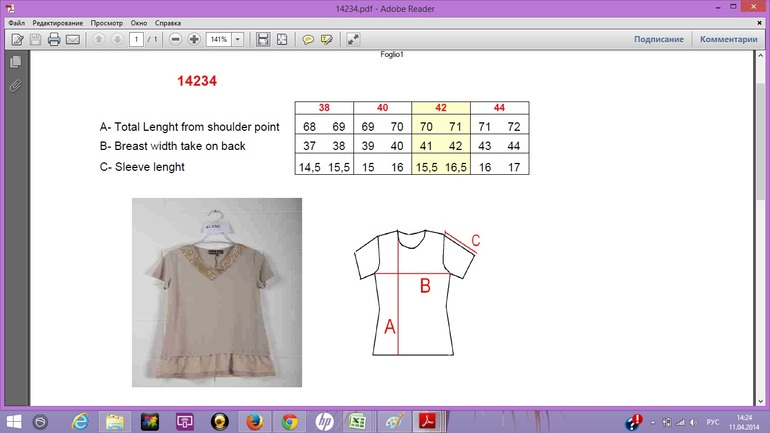The height and width of the screenshot is (433, 770).
Task: Click the volume speaker tray icon
Action: tap(693, 422)
